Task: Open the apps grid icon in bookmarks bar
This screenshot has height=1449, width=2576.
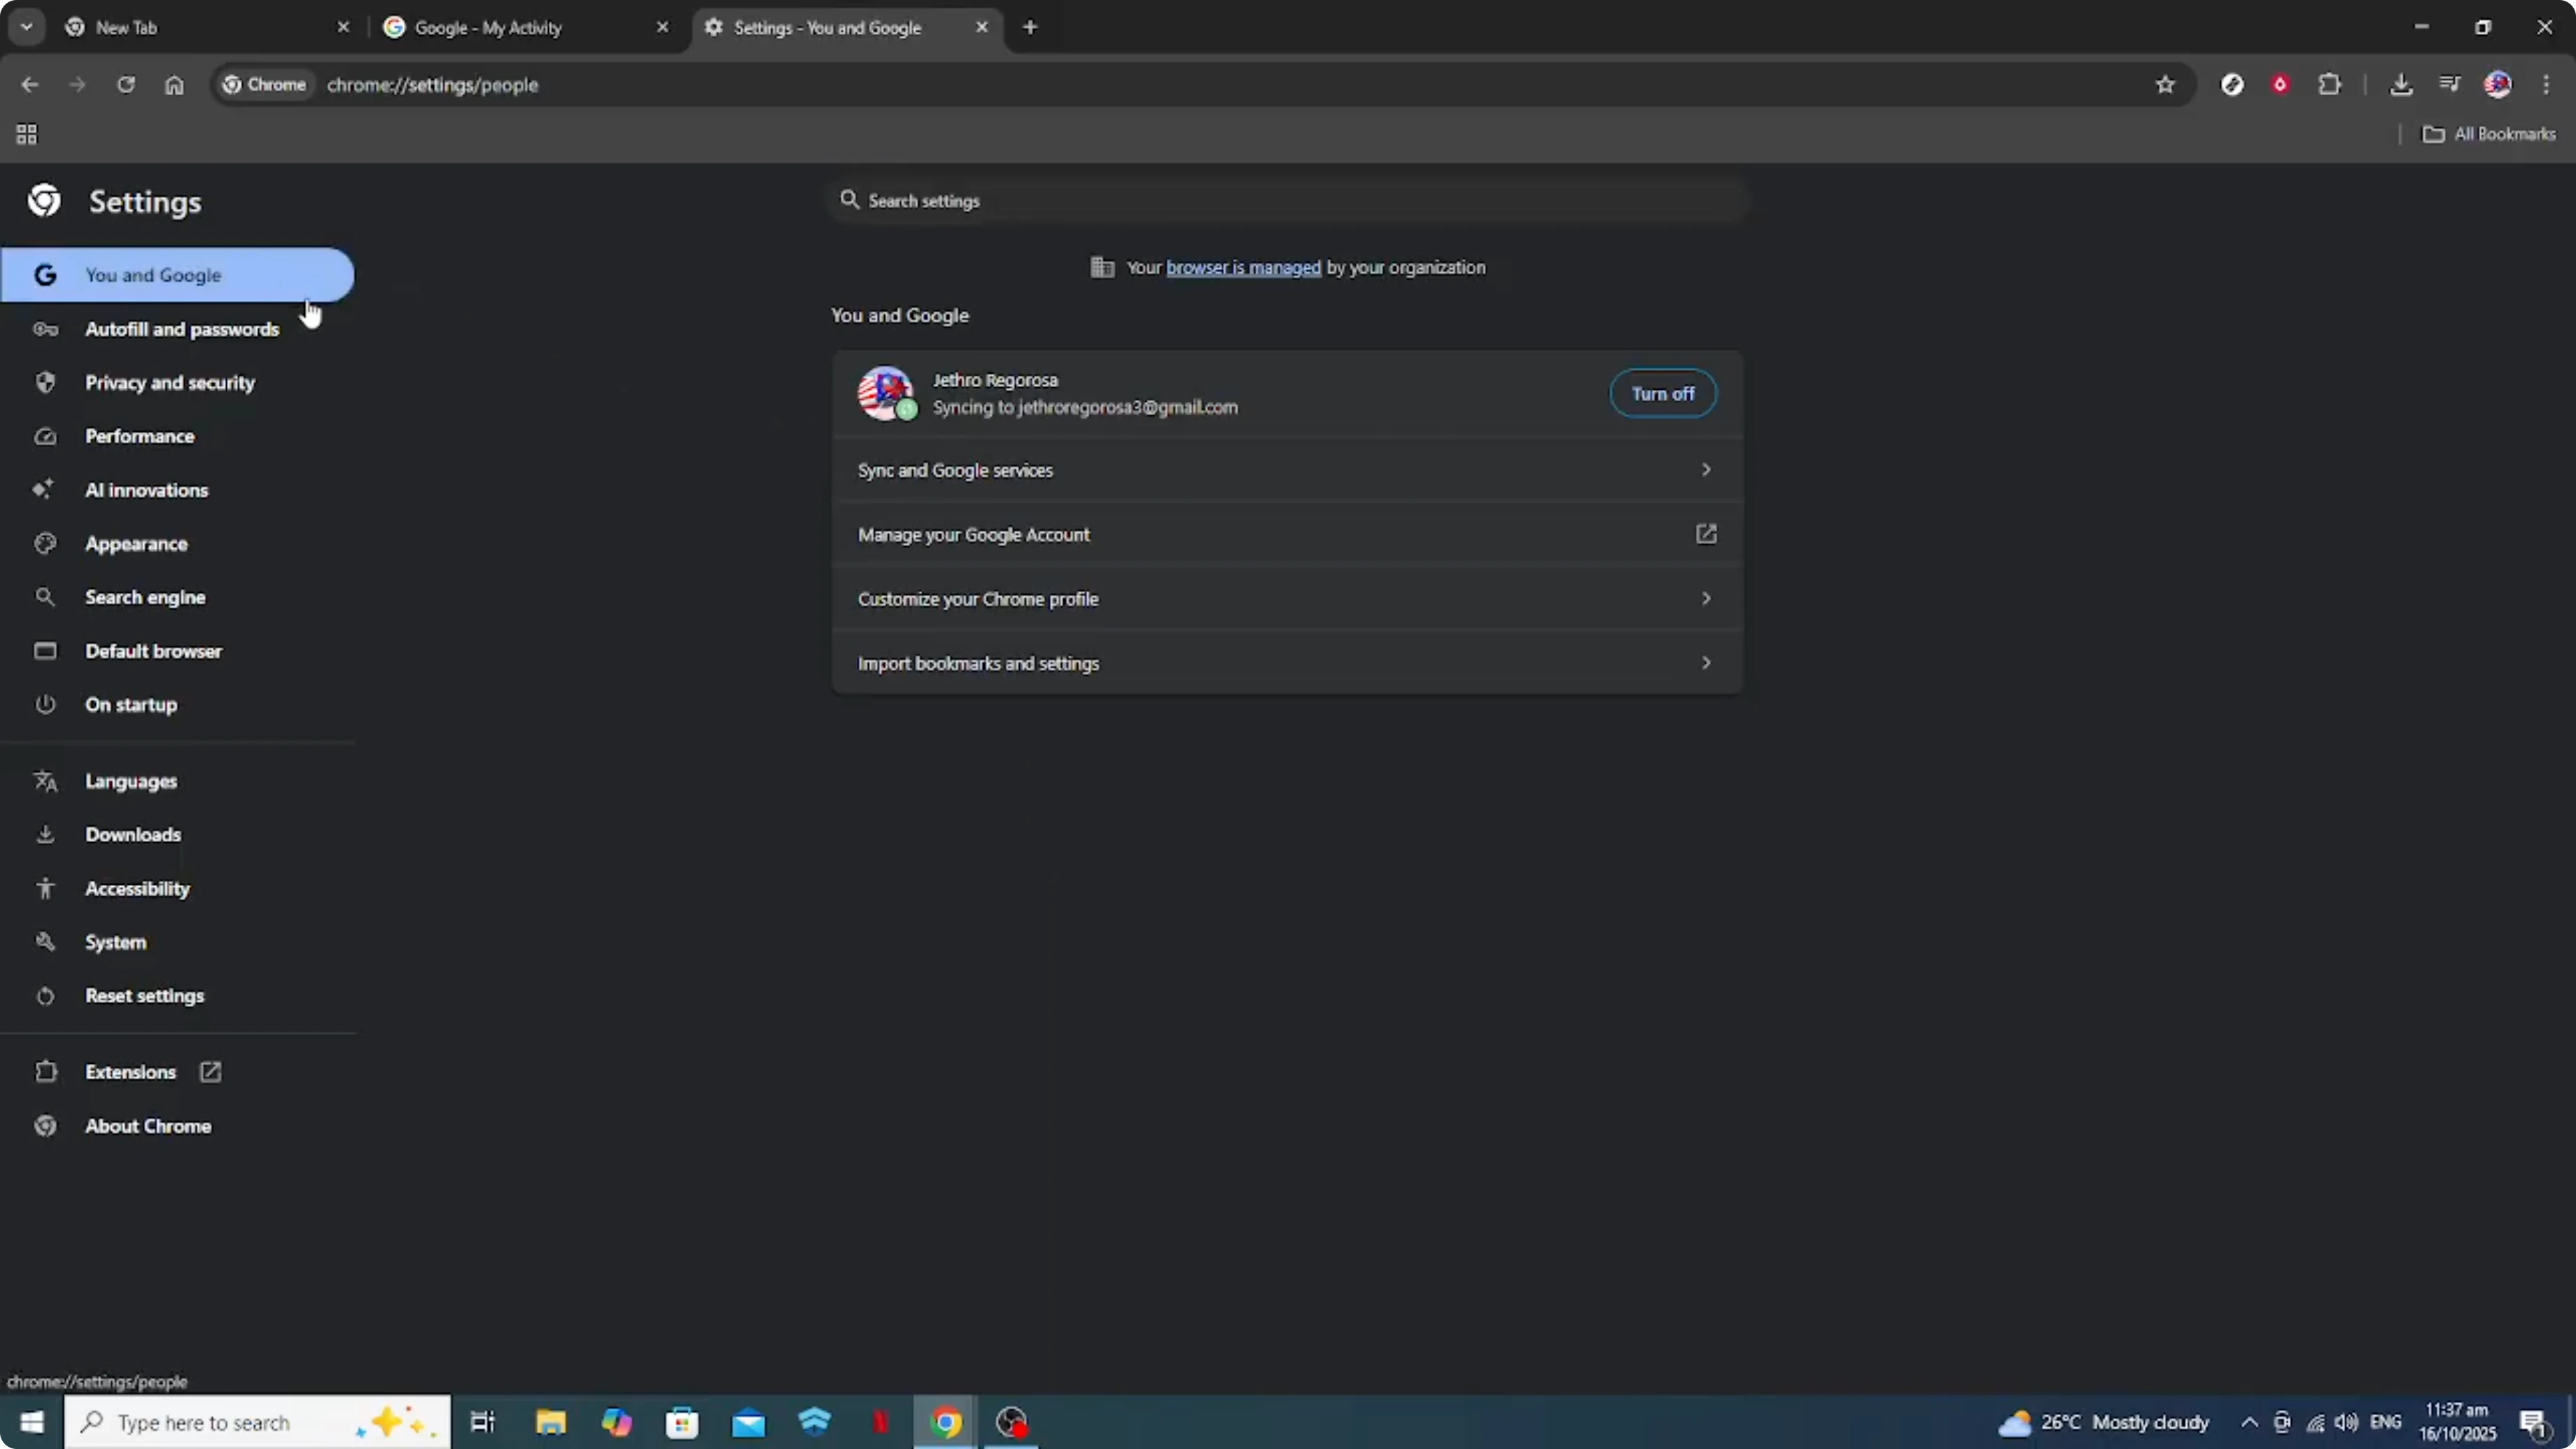Action: (x=27, y=134)
